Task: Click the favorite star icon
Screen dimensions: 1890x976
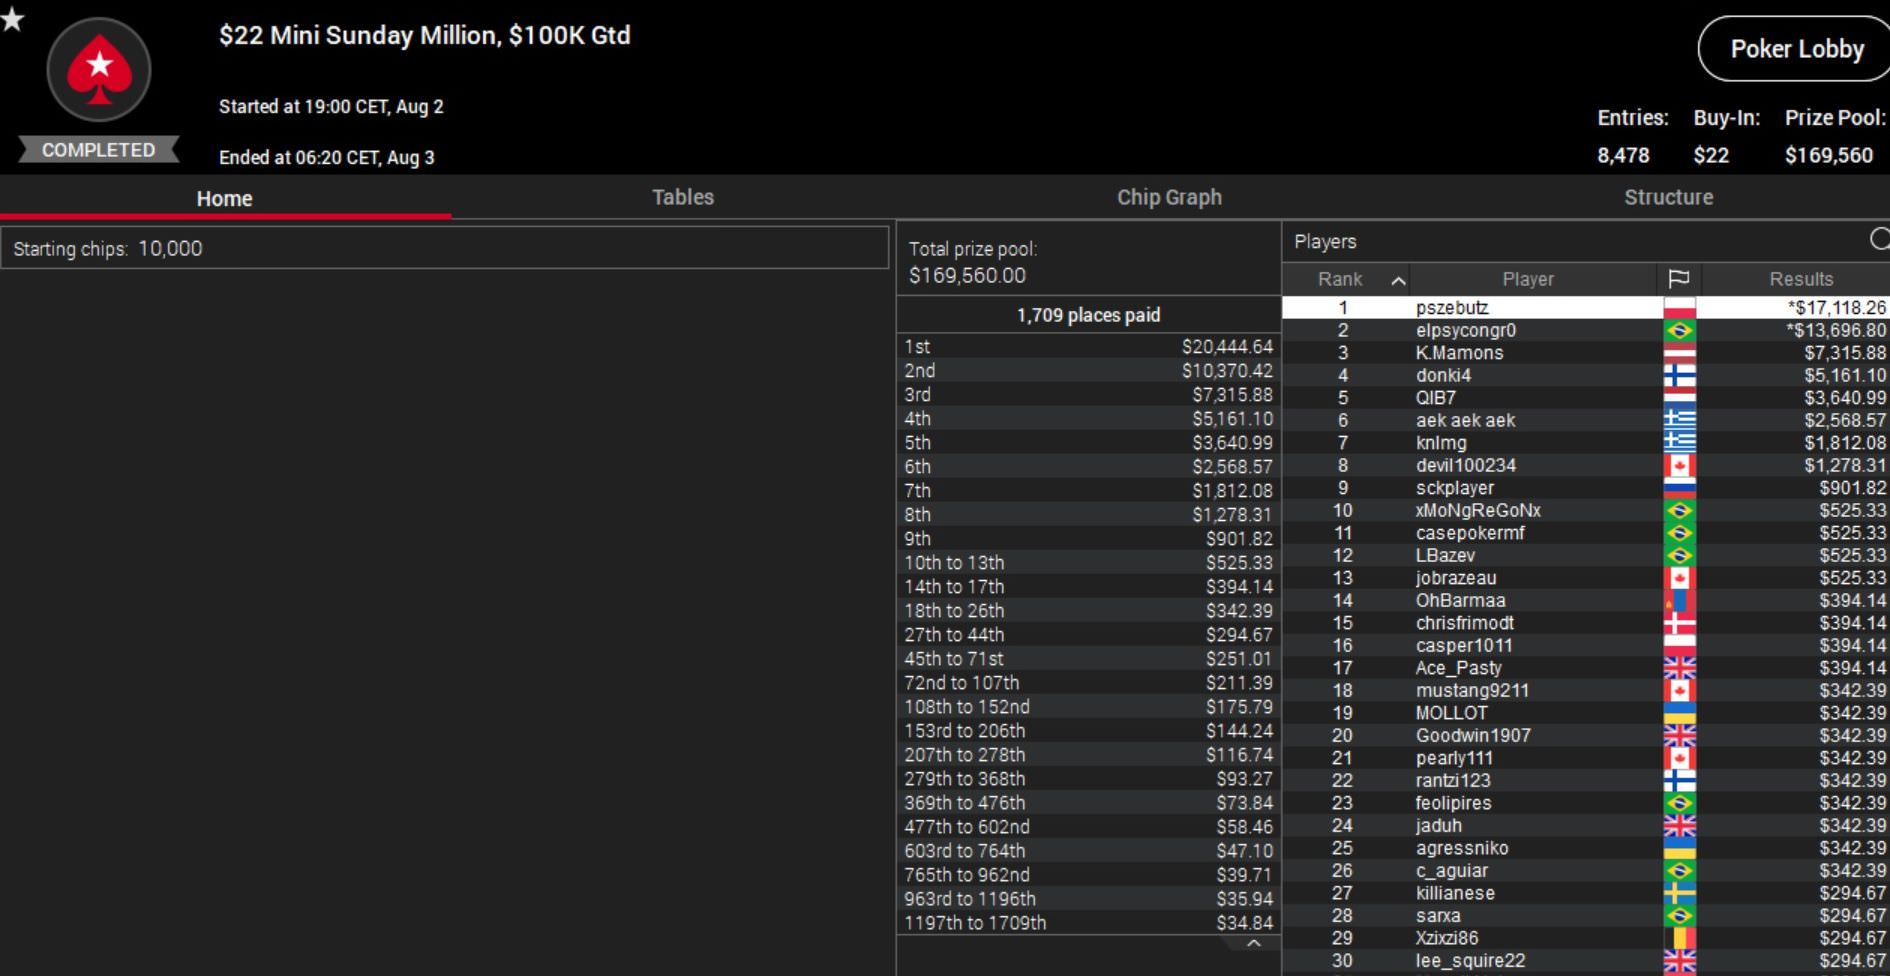Action: click(x=12, y=19)
